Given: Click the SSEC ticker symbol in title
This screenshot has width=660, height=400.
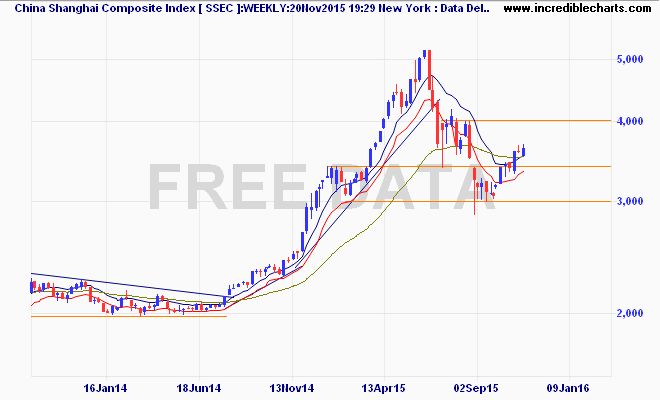Looking at the screenshot, I should click(218, 8).
